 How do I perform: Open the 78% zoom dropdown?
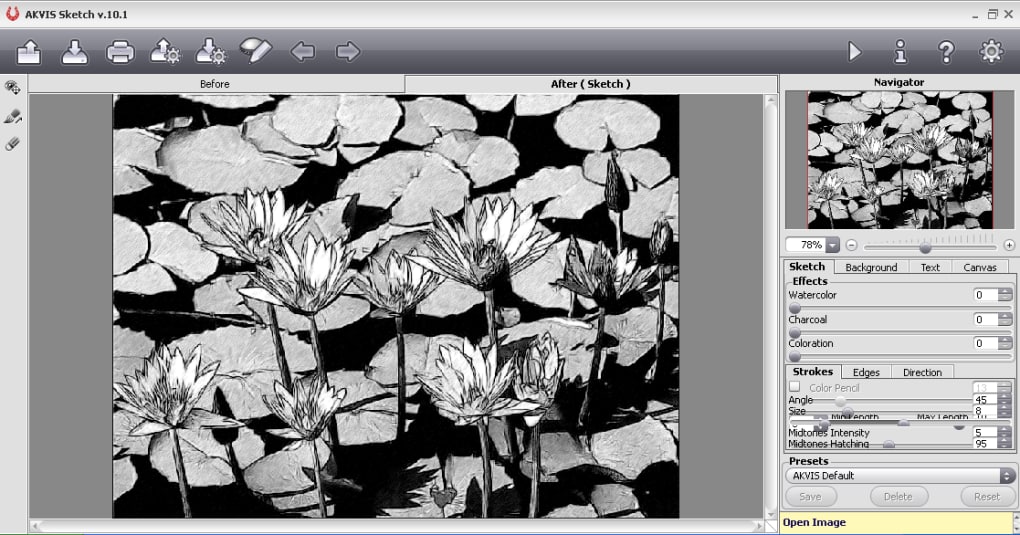point(833,245)
